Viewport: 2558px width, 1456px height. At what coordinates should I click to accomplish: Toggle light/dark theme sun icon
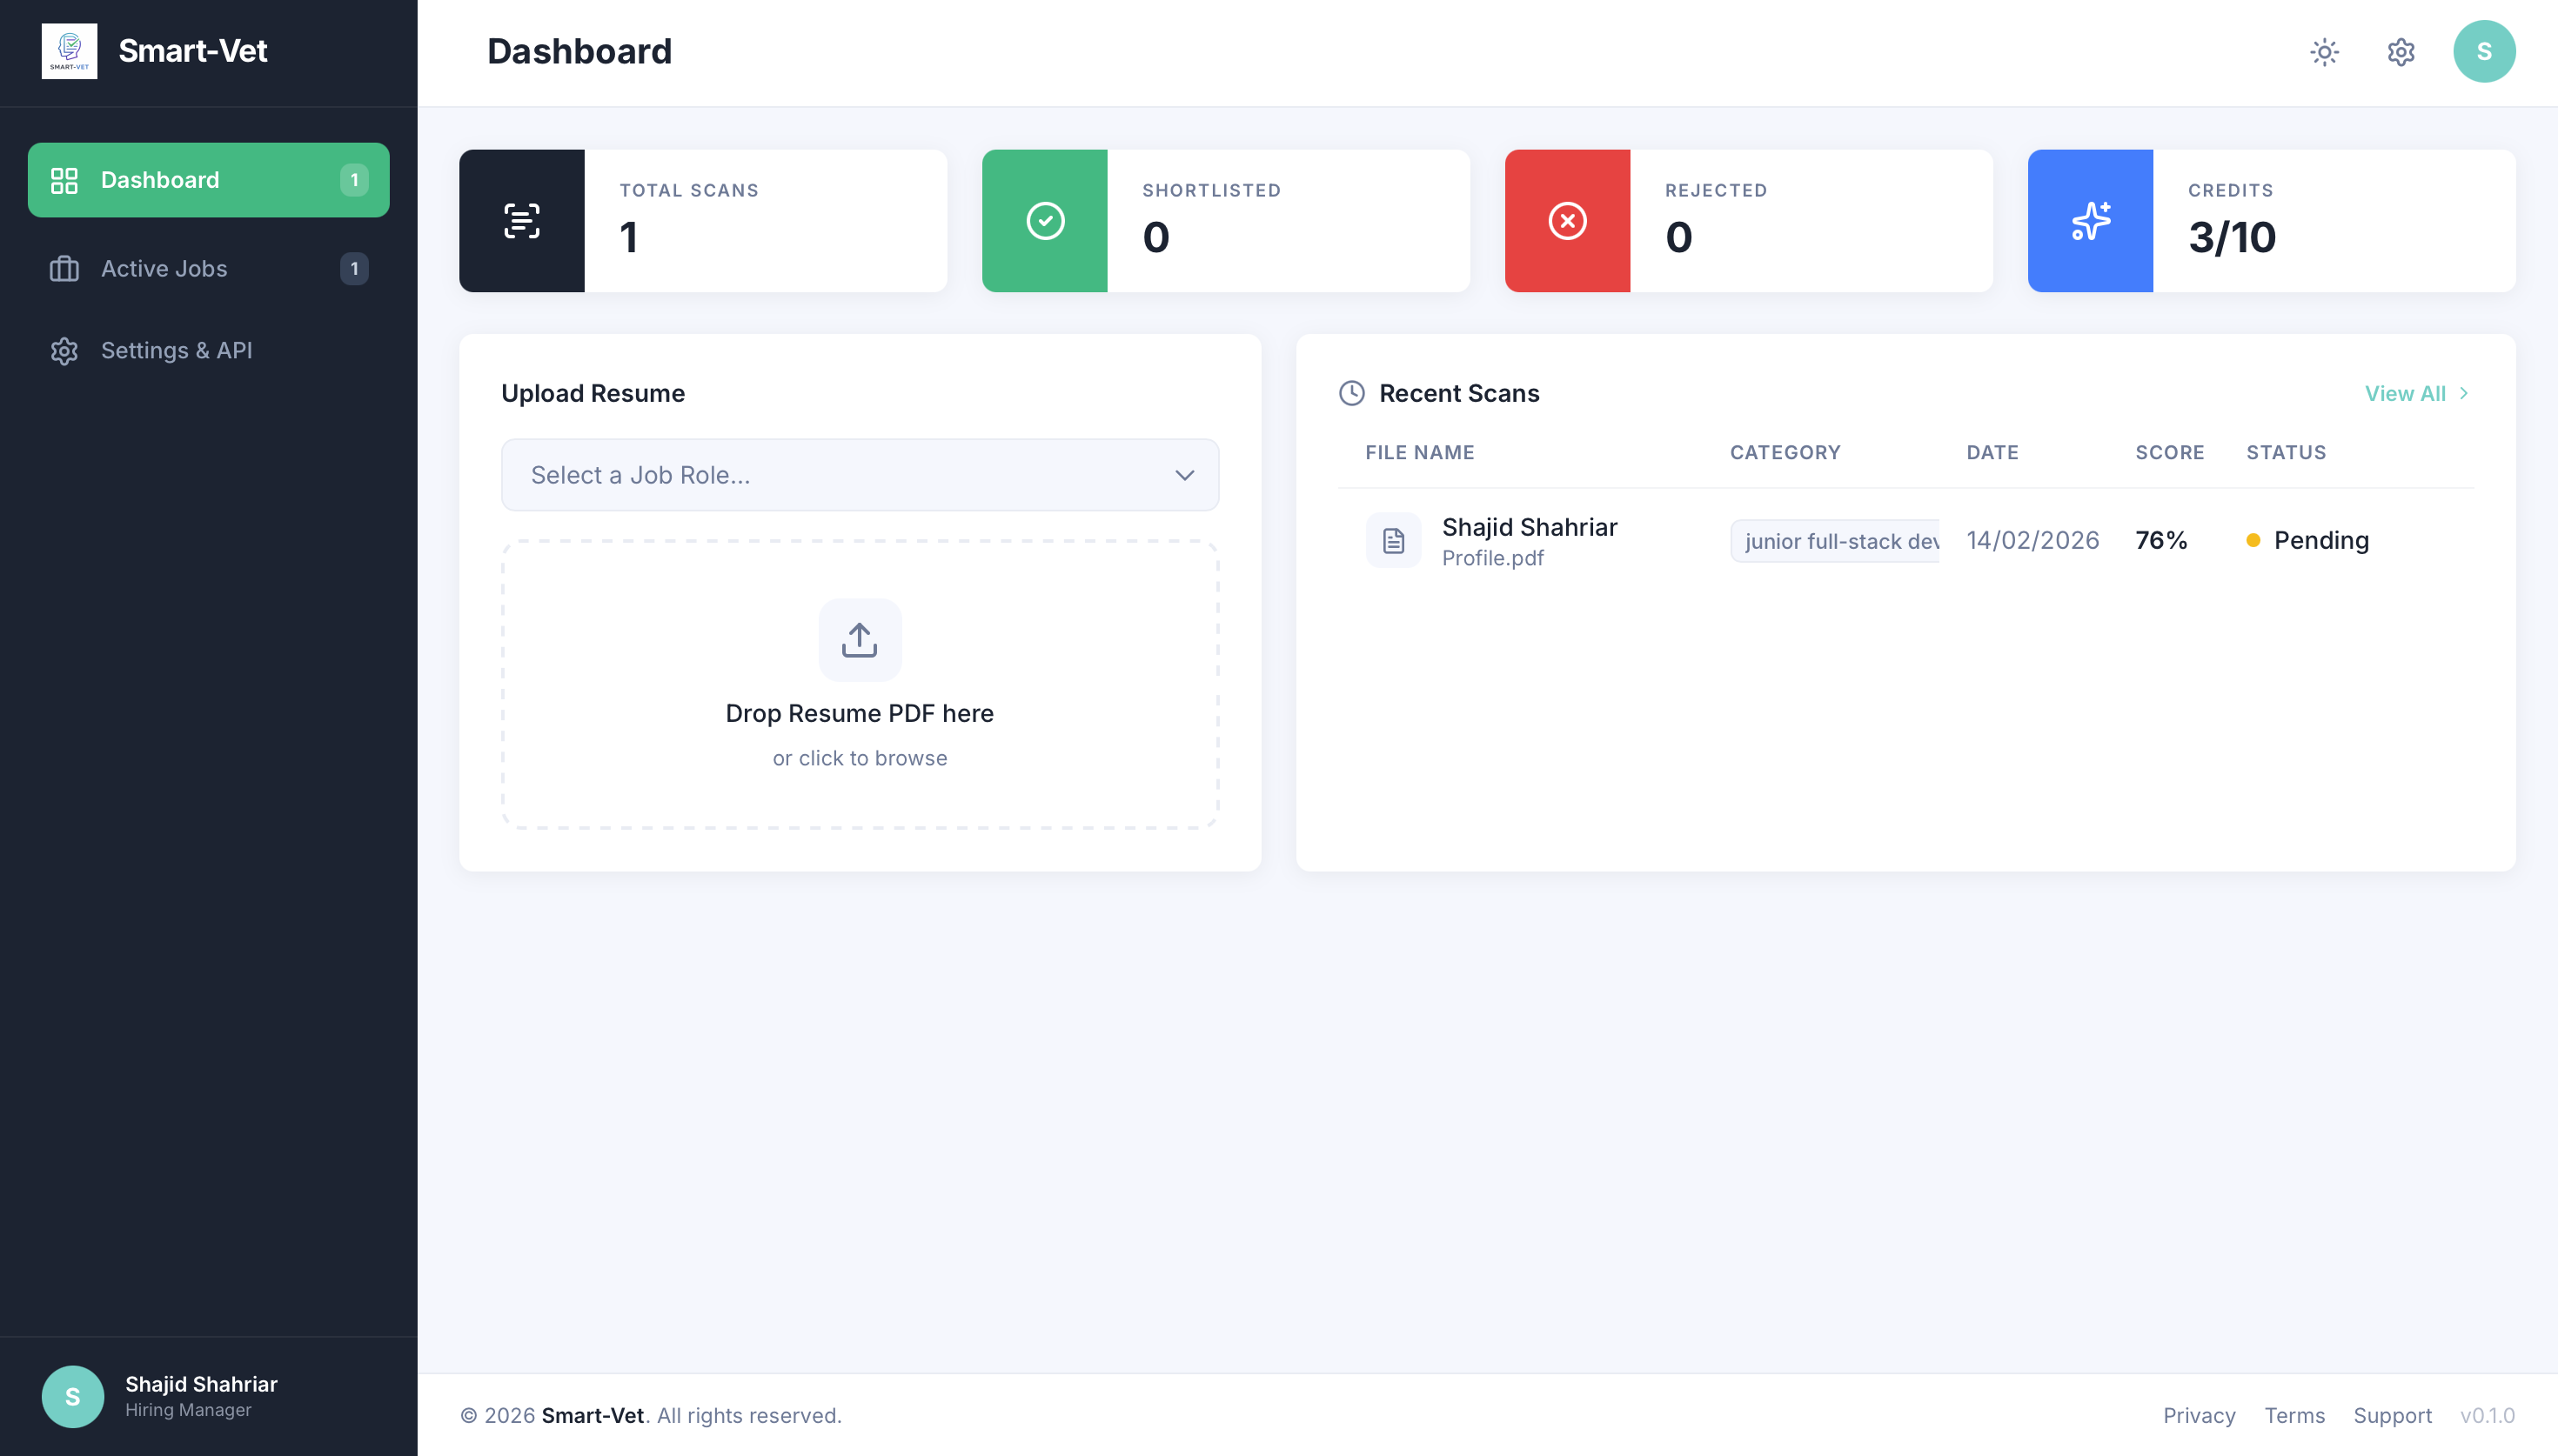pyautogui.click(x=2324, y=52)
